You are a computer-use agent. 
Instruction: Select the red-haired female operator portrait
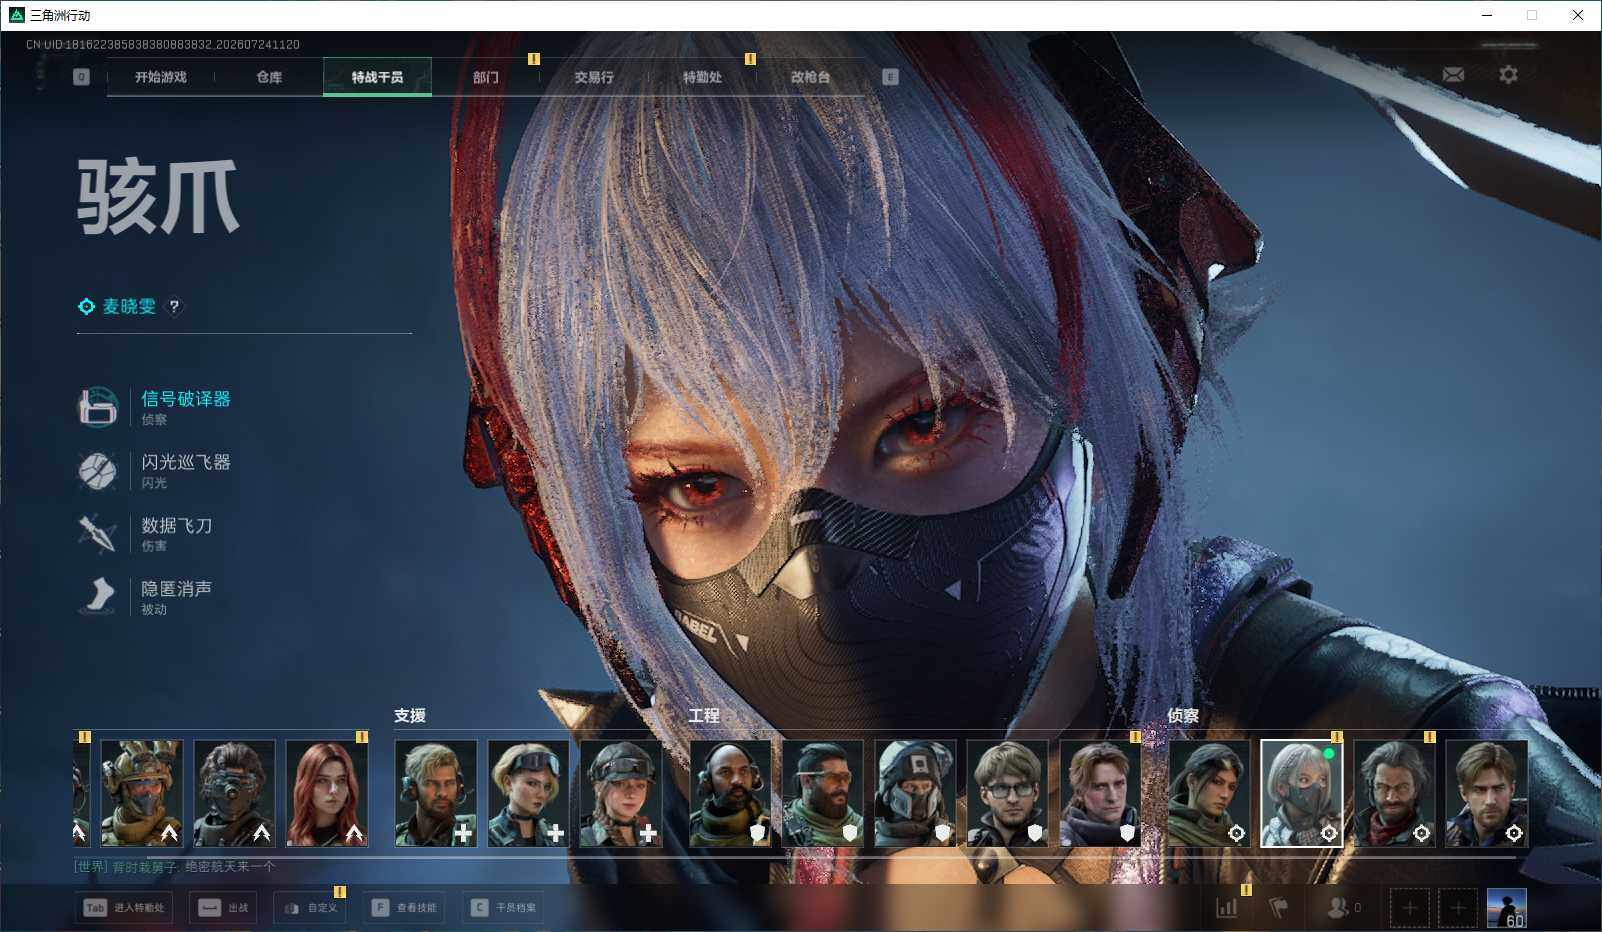click(327, 794)
